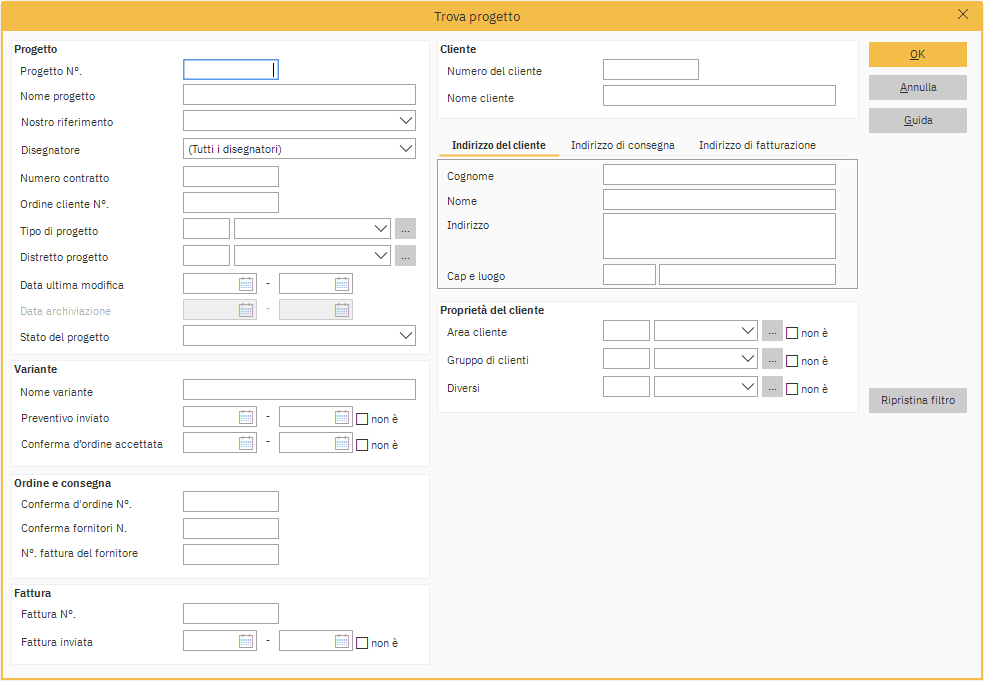Click the browse button next to Distretto progetto
The image size is (984, 681).
pyautogui.click(x=405, y=256)
